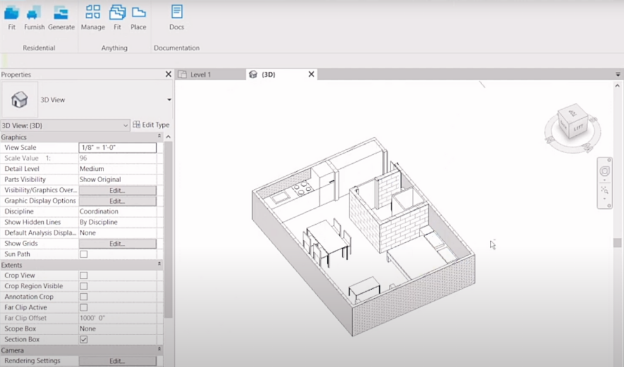Viewport: 624px width, 368px height.
Task: Click the Properties scroll up arrow
Action: click(168, 137)
